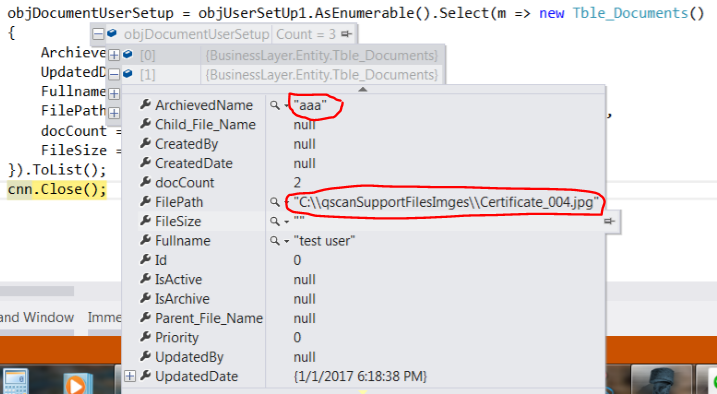Select the FilePath property name
The image size is (717, 394).
179,202
